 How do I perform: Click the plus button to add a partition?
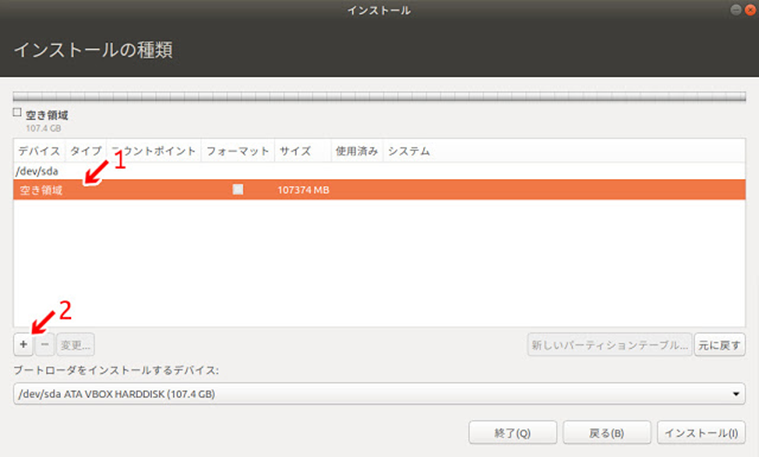[x=23, y=344]
